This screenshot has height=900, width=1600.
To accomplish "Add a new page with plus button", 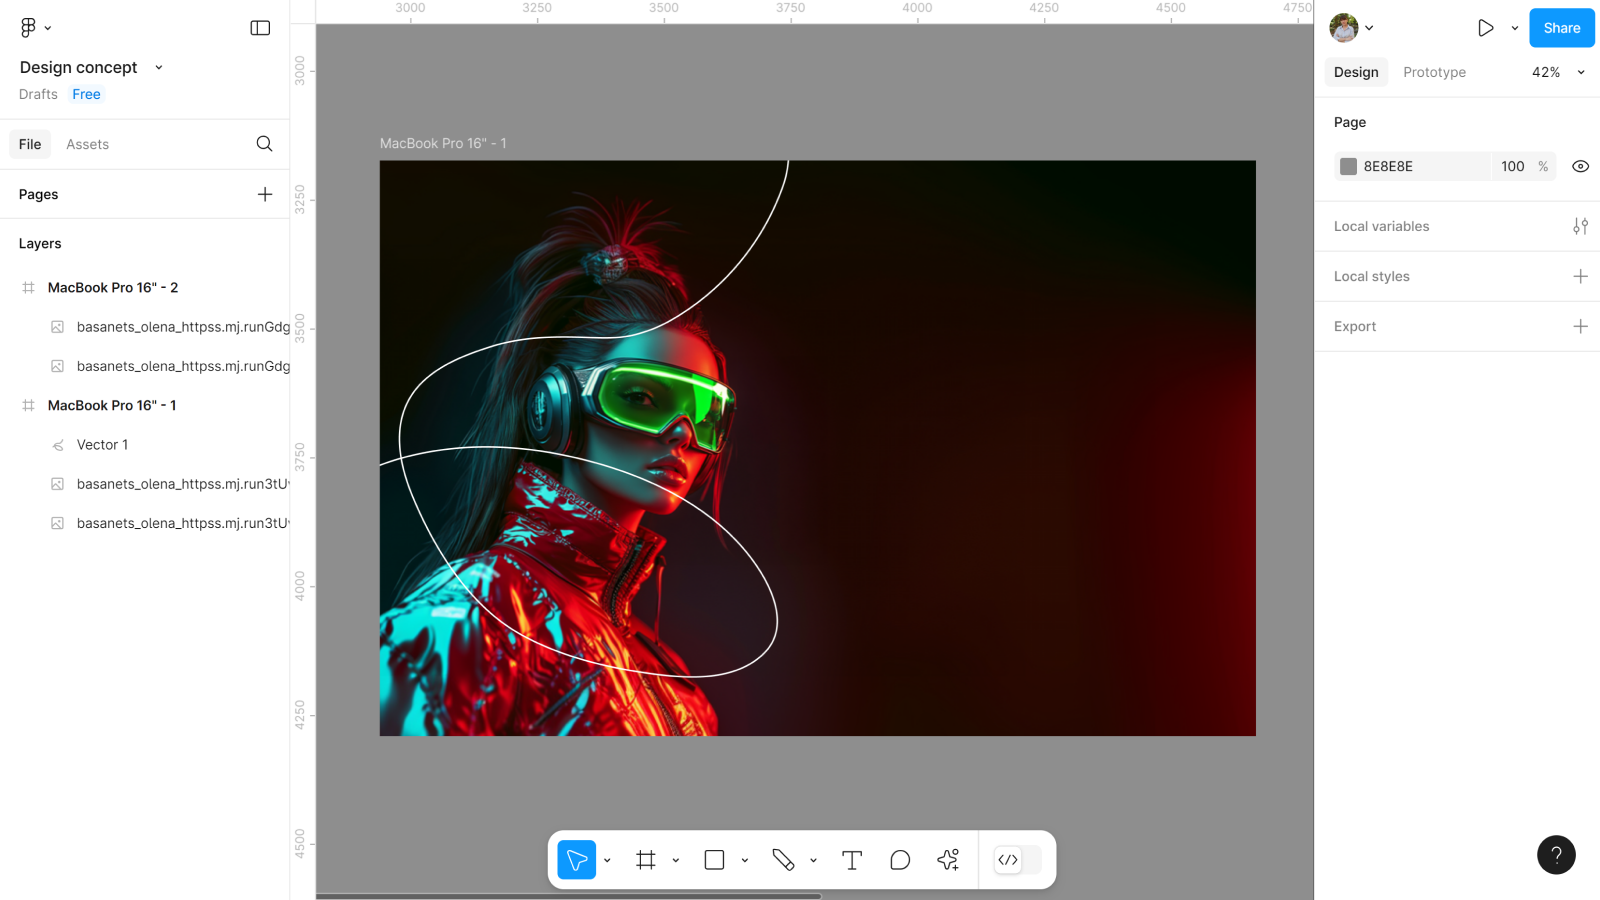I will pos(265,194).
